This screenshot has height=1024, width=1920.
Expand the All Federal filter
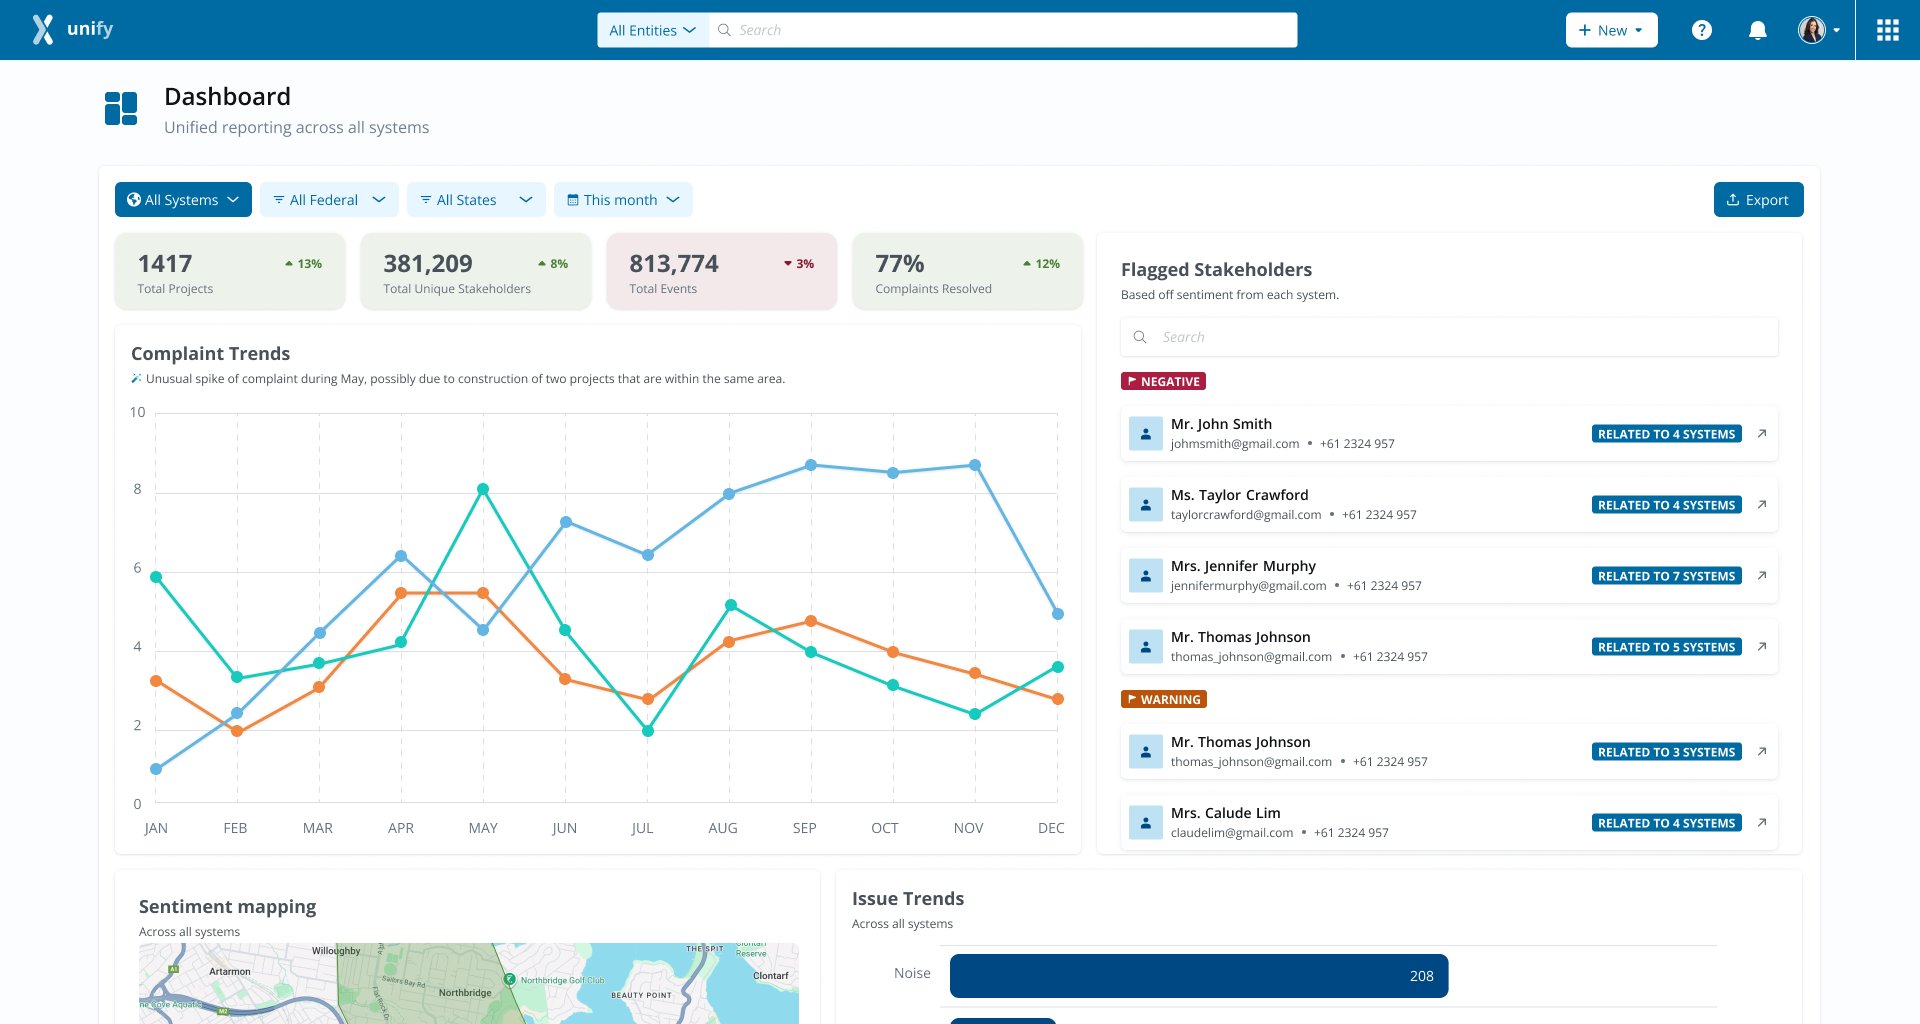pyautogui.click(x=329, y=199)
